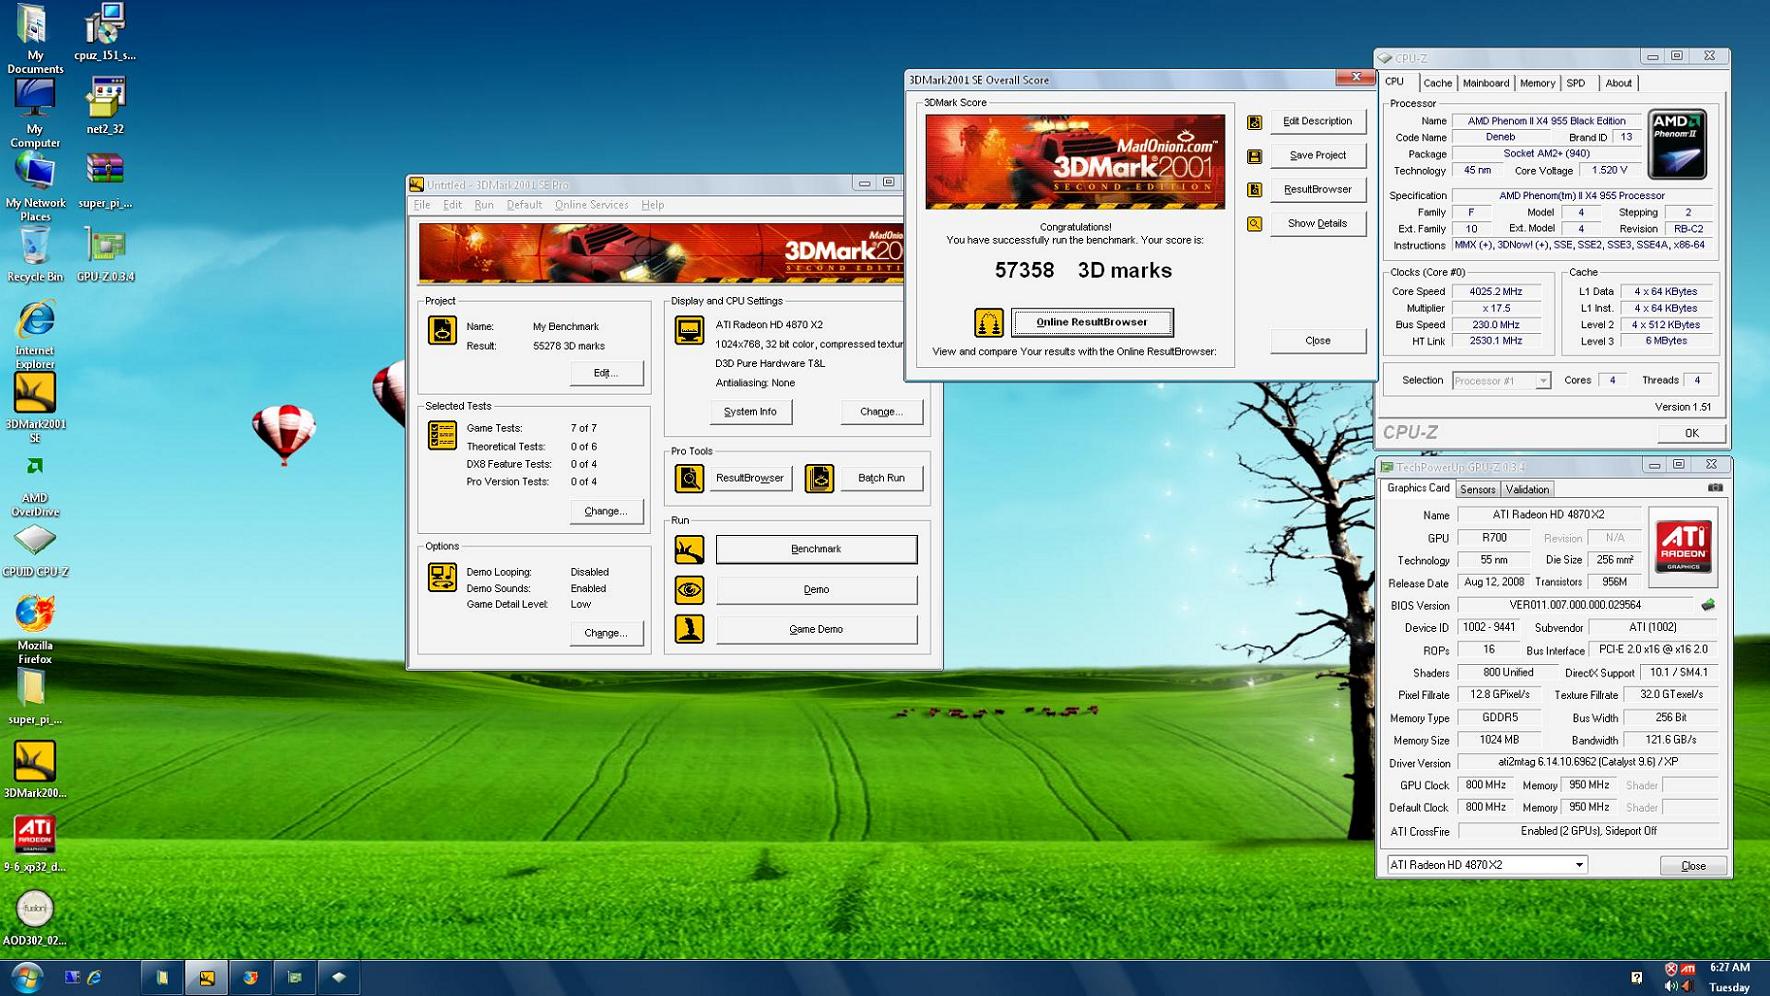Select the ATI 9-6_xp32 driver installer icon

(34, 845)
